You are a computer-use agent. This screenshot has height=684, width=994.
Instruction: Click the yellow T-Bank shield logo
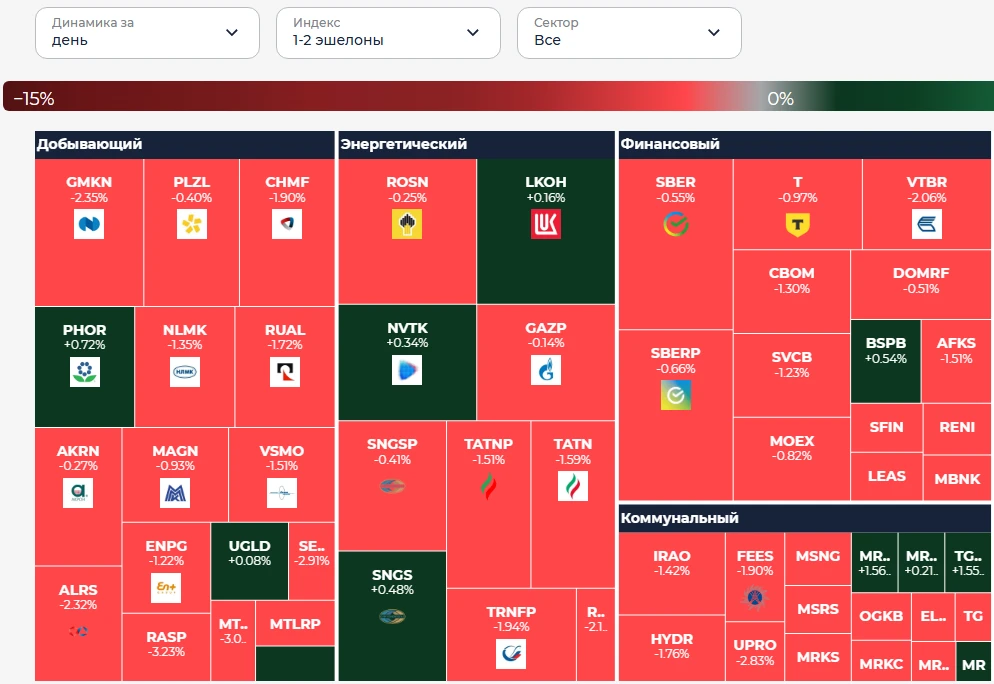point(797,224)
